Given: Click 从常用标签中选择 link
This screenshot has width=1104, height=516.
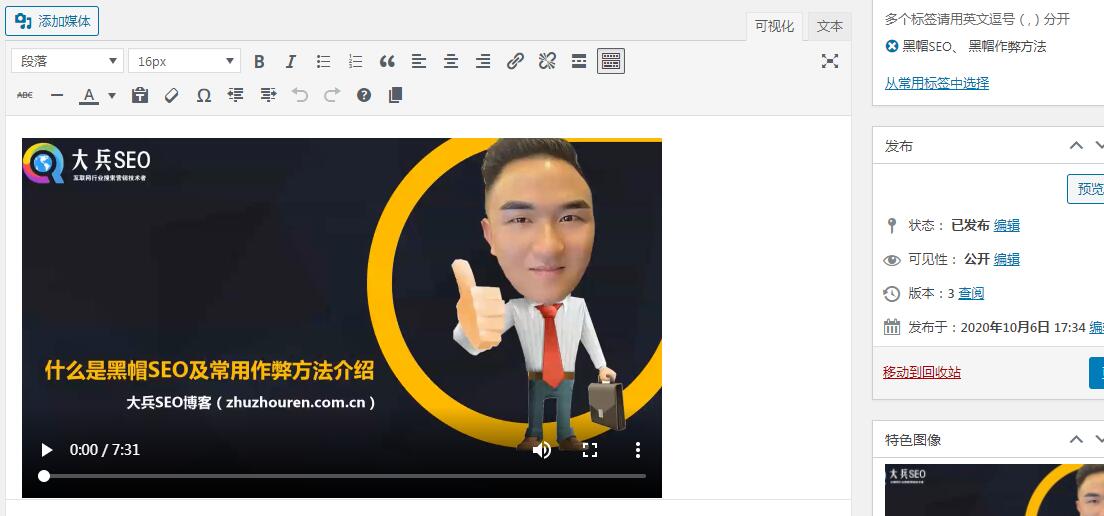Looking at the screenshot, I should 936,83.
